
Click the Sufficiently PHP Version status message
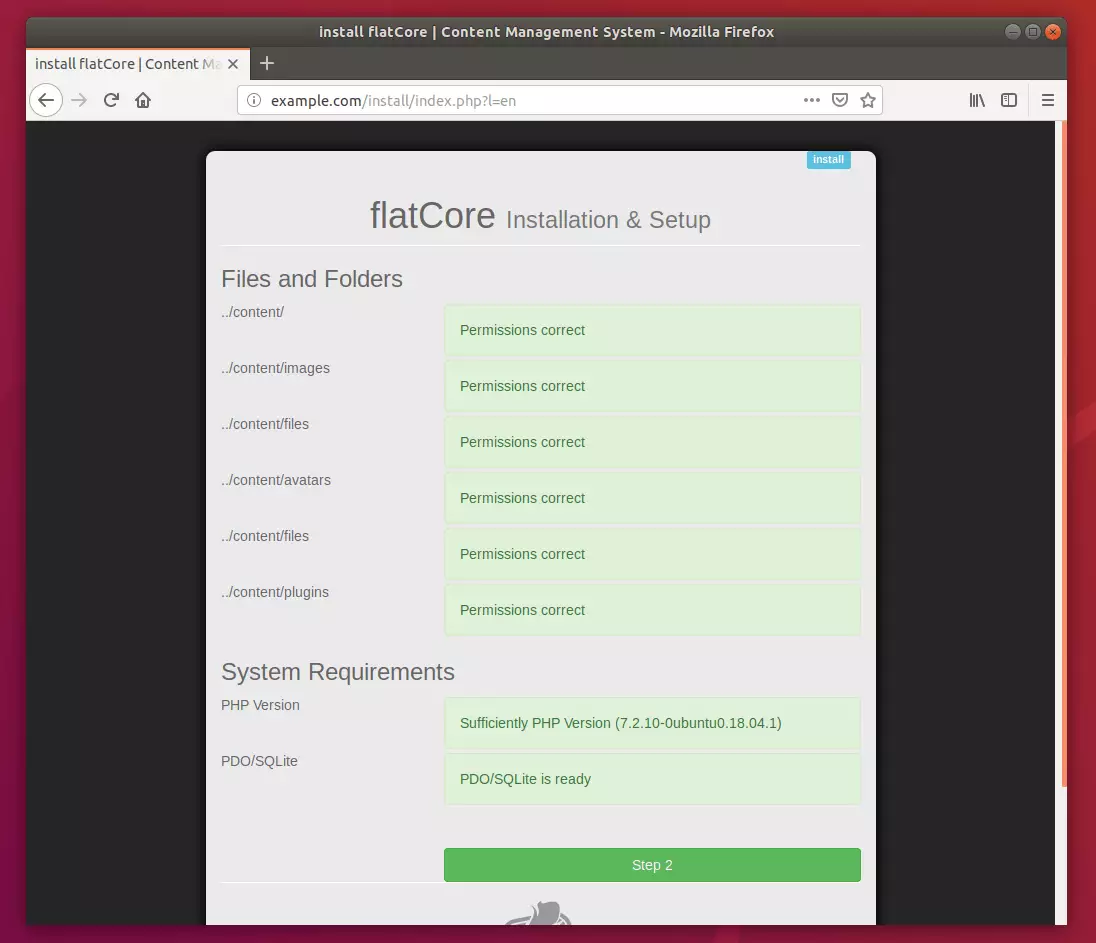(x=652, y=723)
